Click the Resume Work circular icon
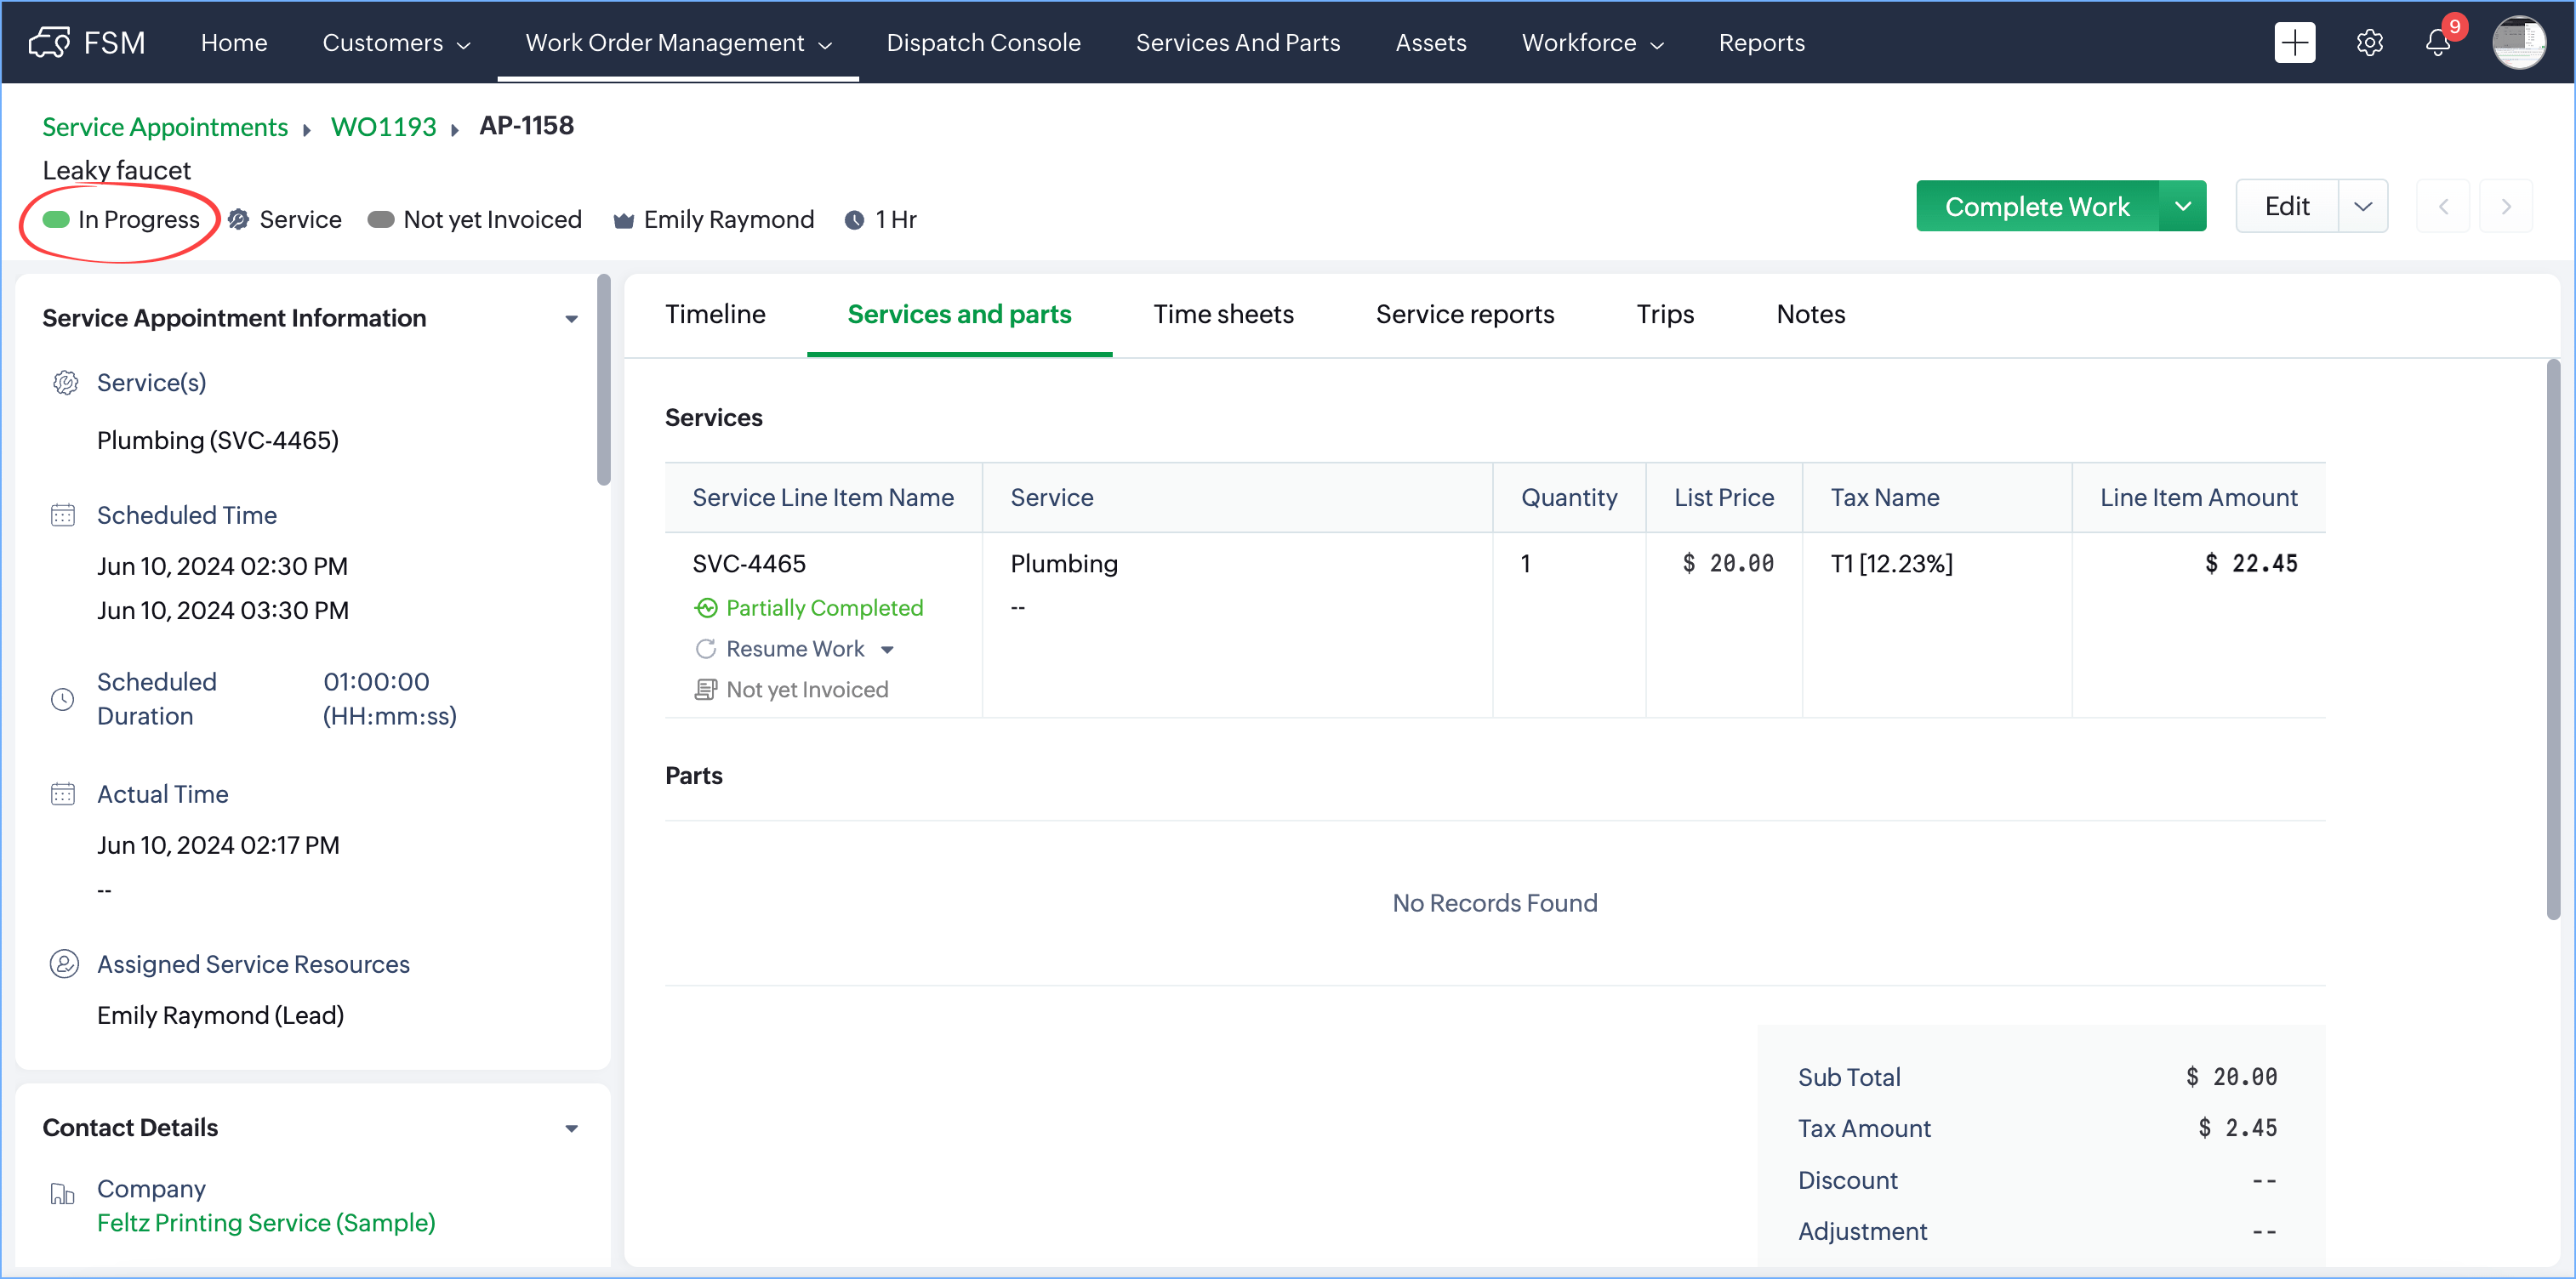The image size is (2576, 1279). click(706, 649)
